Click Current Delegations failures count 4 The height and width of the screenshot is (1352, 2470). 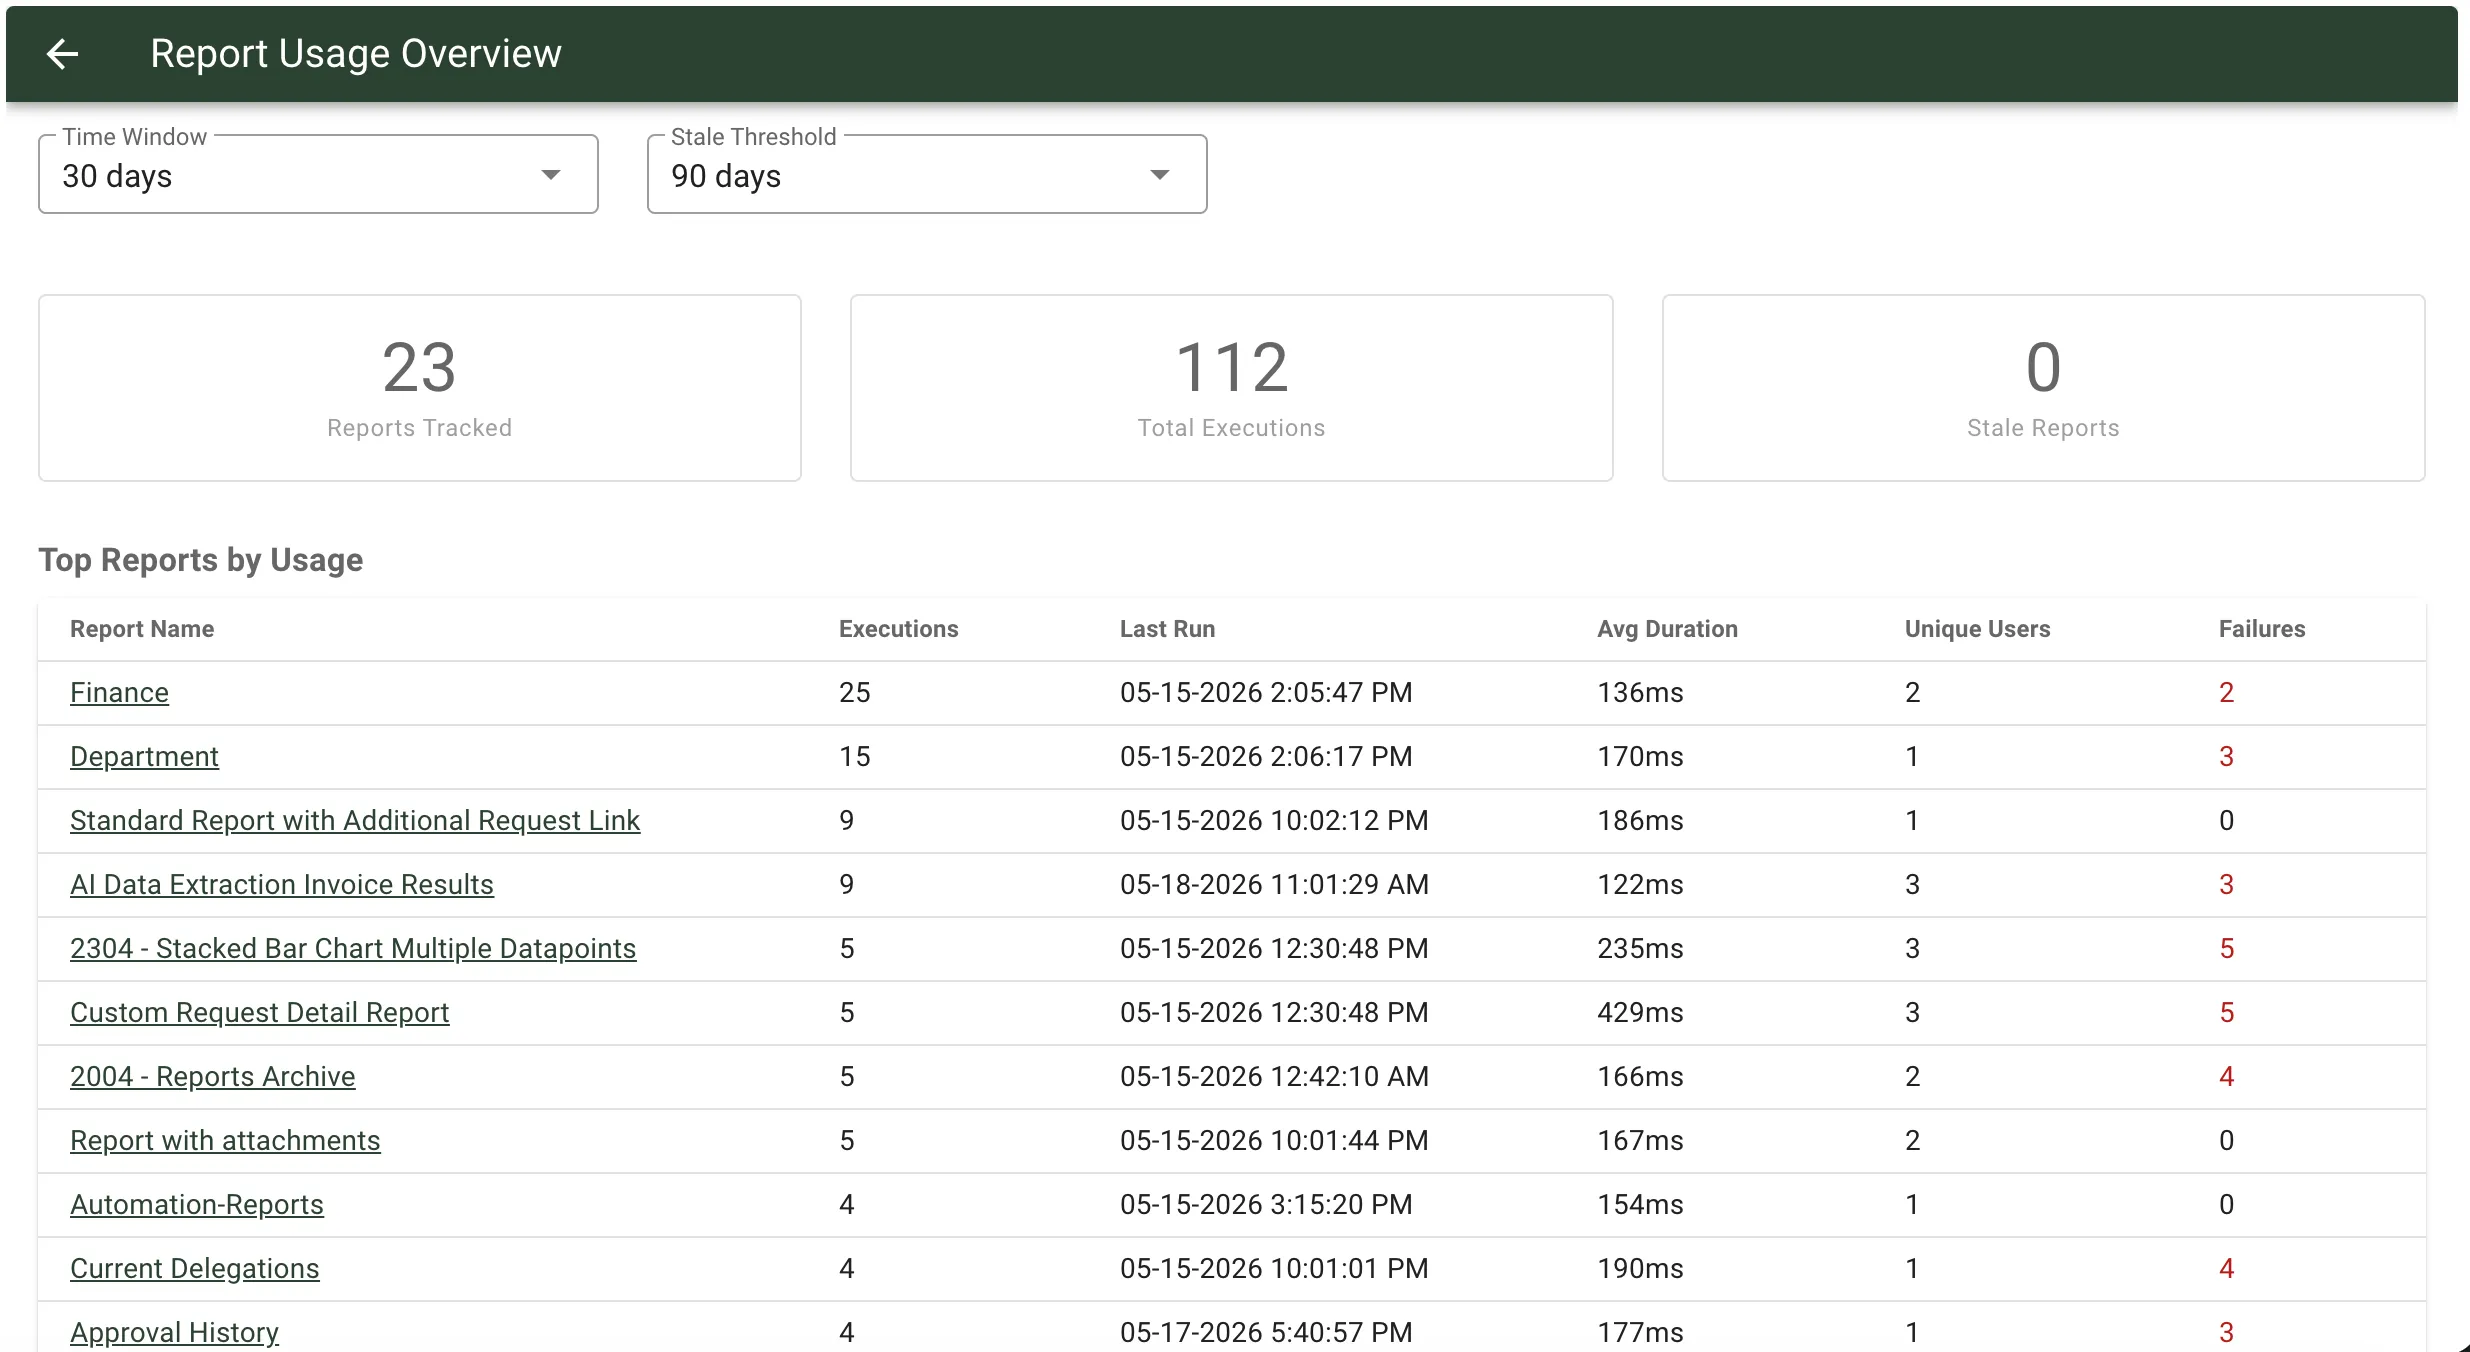pyautogui.click(x=2226, y=1268)
